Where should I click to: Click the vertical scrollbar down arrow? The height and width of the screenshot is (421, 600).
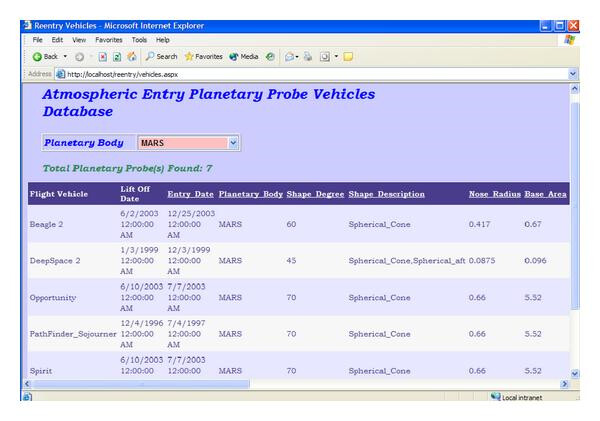(575, 374)
